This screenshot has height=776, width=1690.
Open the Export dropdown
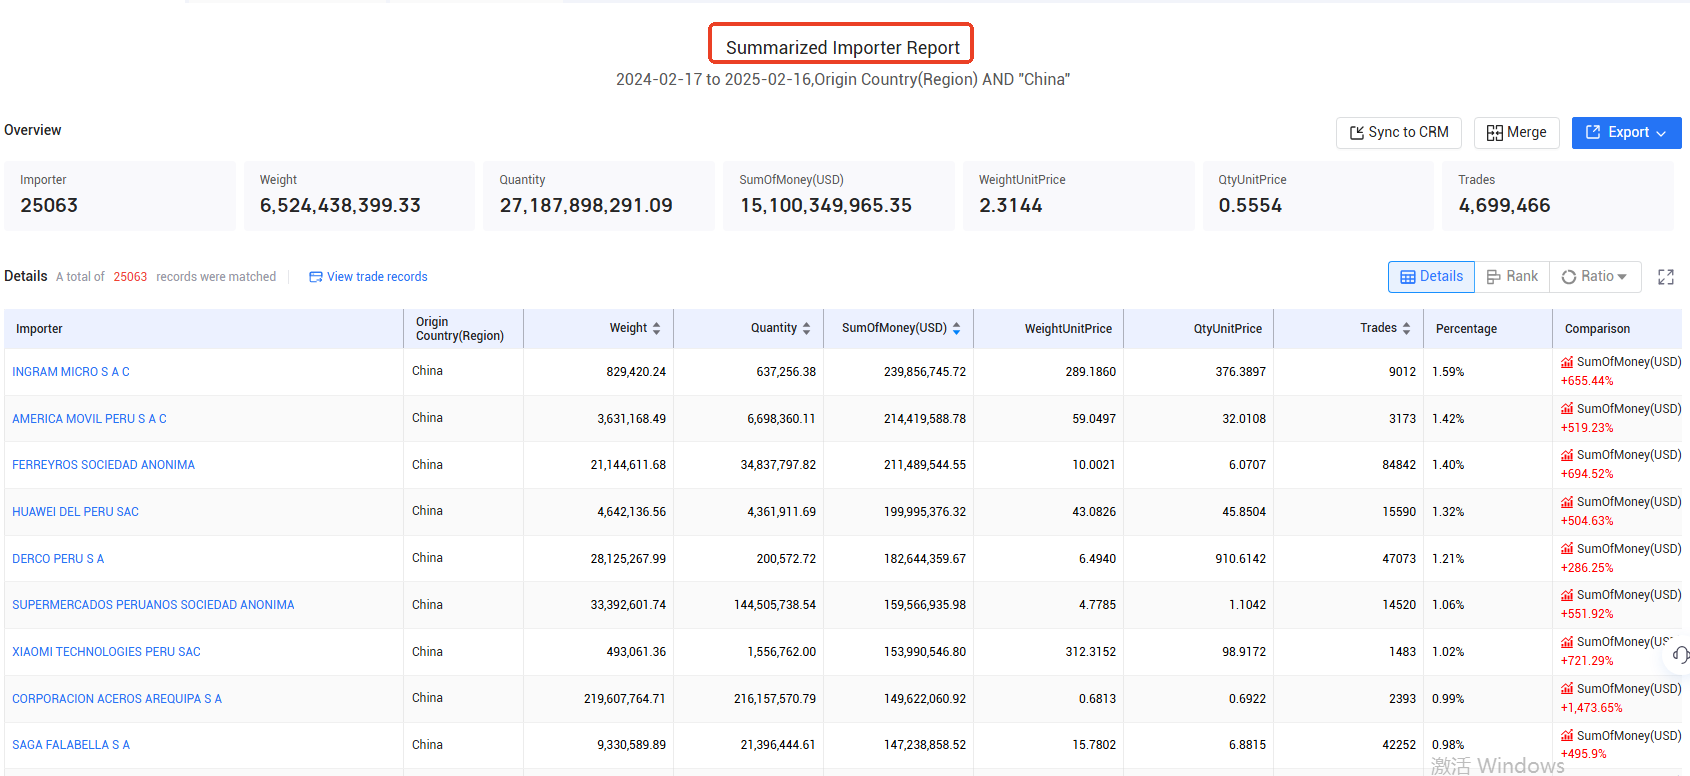pyautogui.click(x=1626, y=133)
